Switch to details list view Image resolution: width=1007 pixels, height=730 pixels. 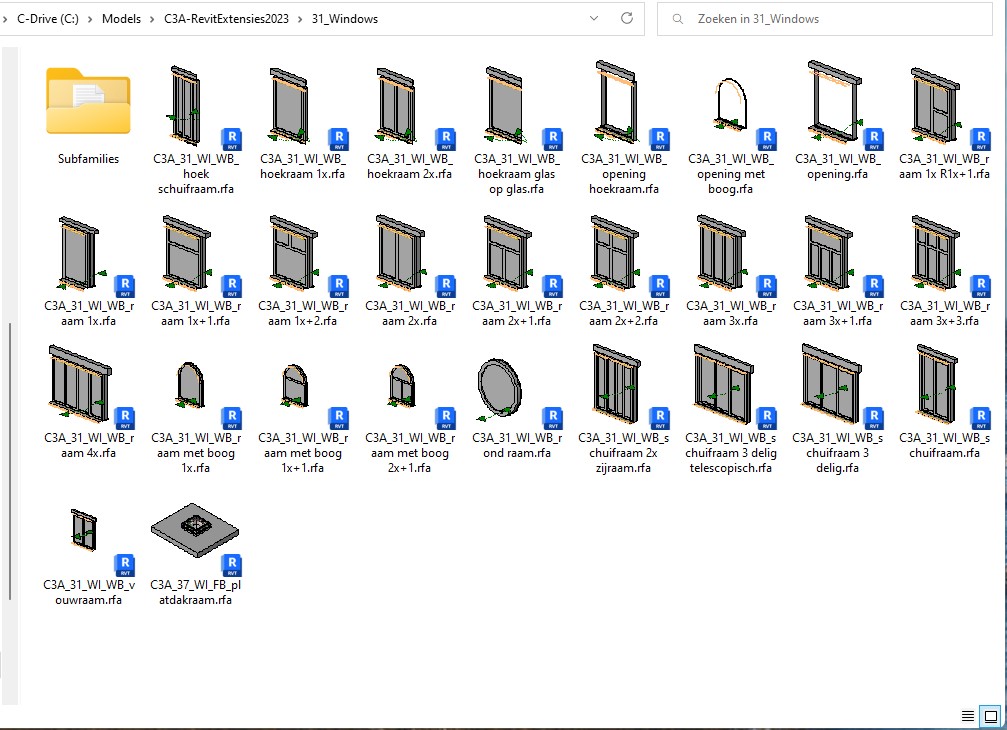tap(967, 716)
